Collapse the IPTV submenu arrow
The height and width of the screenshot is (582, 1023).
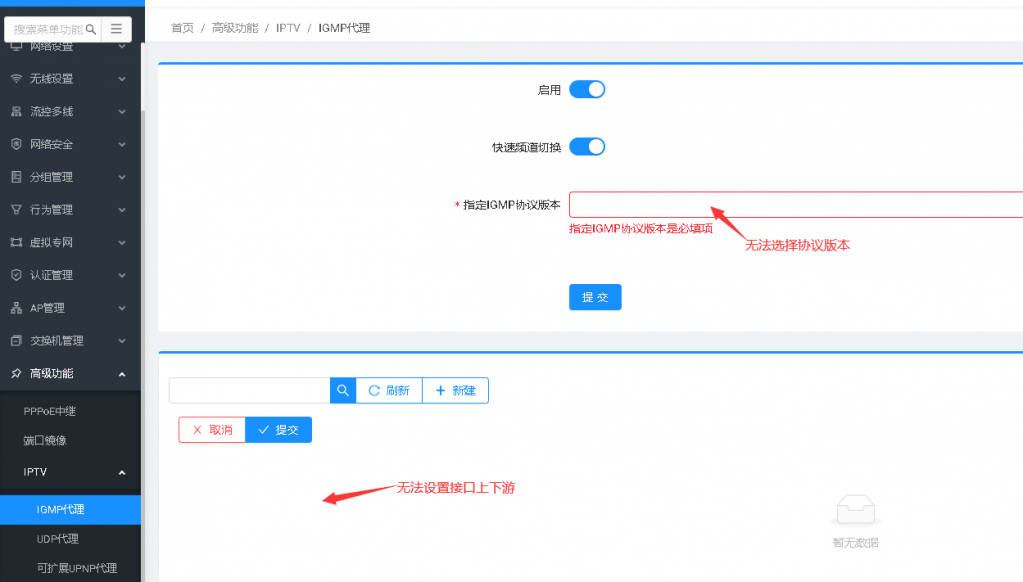(122, 472)
